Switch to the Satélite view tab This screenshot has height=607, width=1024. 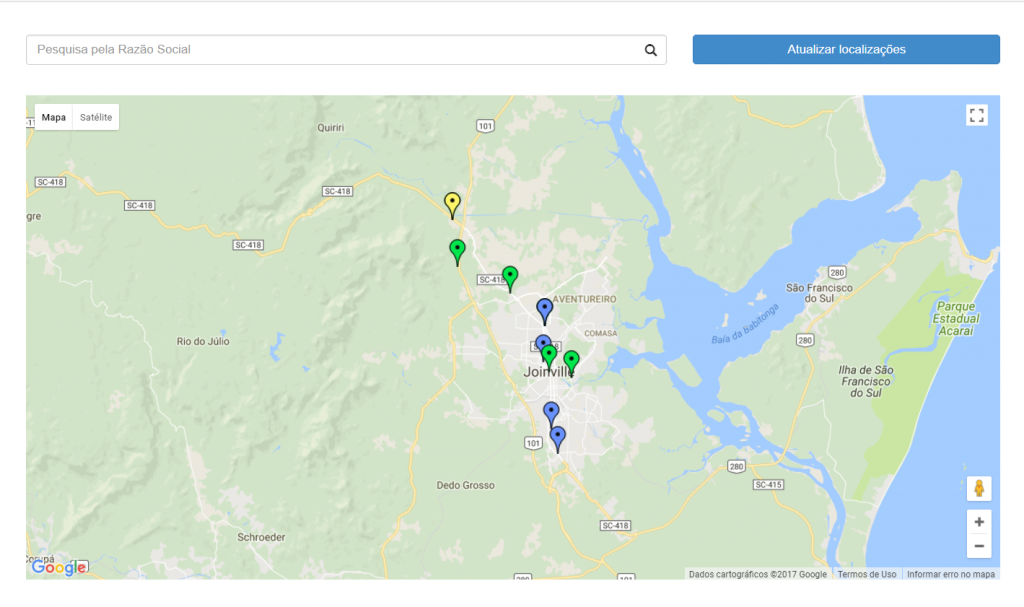pyautogui.click(x=96, y=118)
